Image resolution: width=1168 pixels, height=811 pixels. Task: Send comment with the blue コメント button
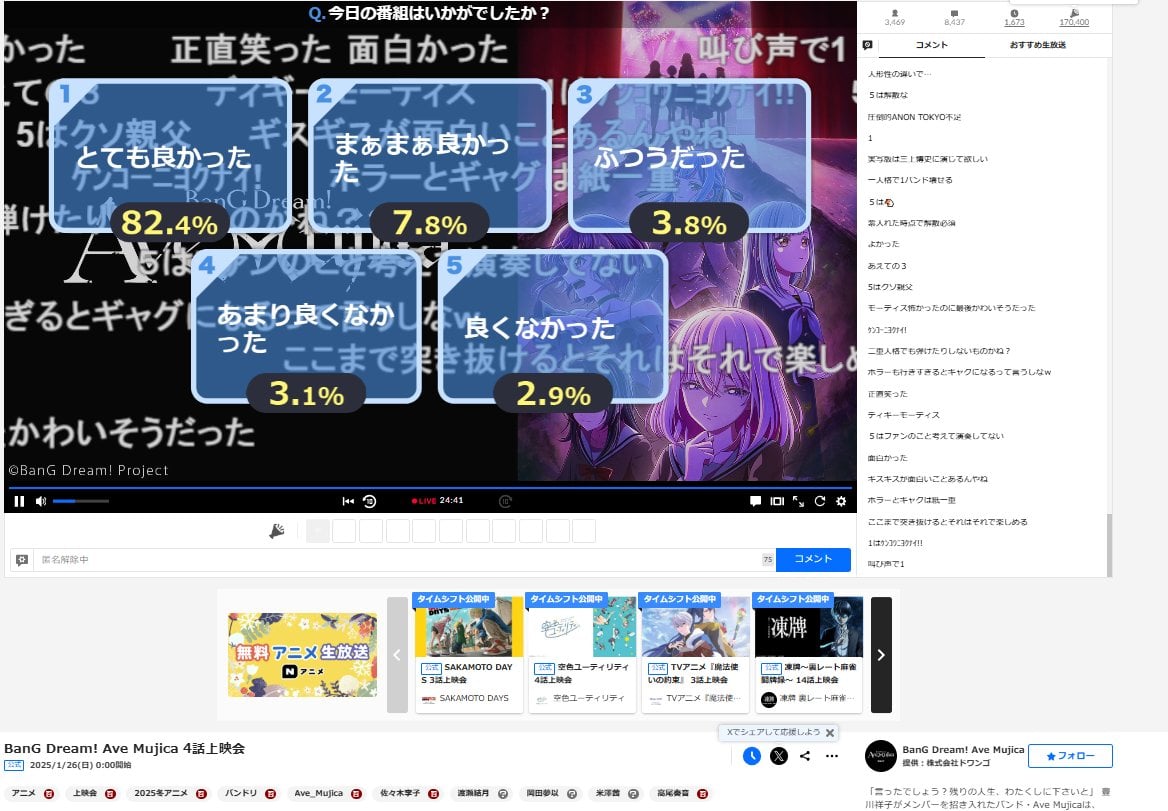[x=813, y=559]
